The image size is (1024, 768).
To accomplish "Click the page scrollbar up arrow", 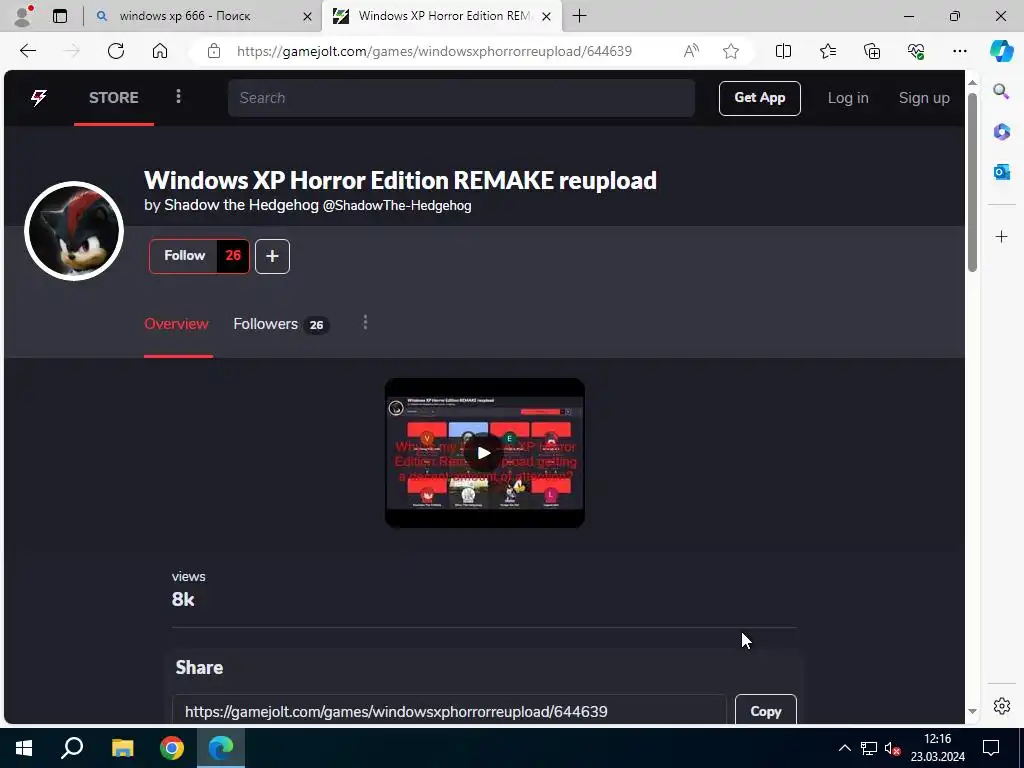I will (x=972, y=82).
